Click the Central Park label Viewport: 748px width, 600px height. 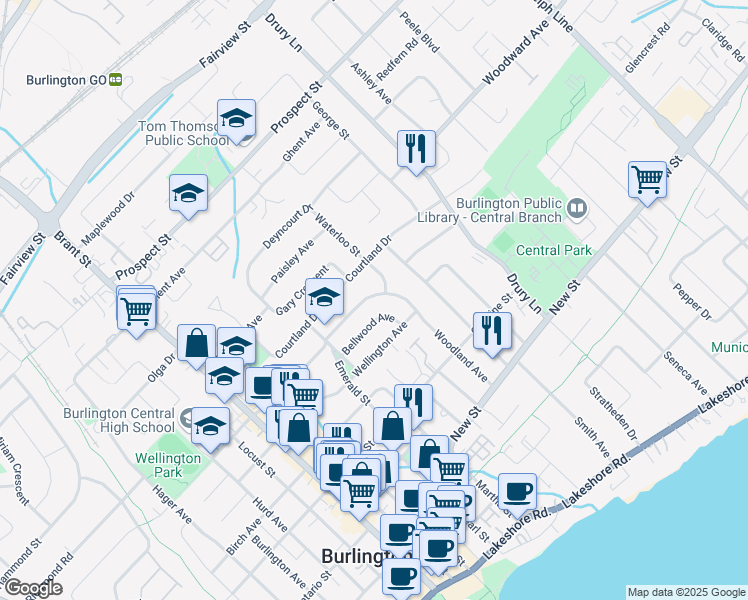point(554,250)
